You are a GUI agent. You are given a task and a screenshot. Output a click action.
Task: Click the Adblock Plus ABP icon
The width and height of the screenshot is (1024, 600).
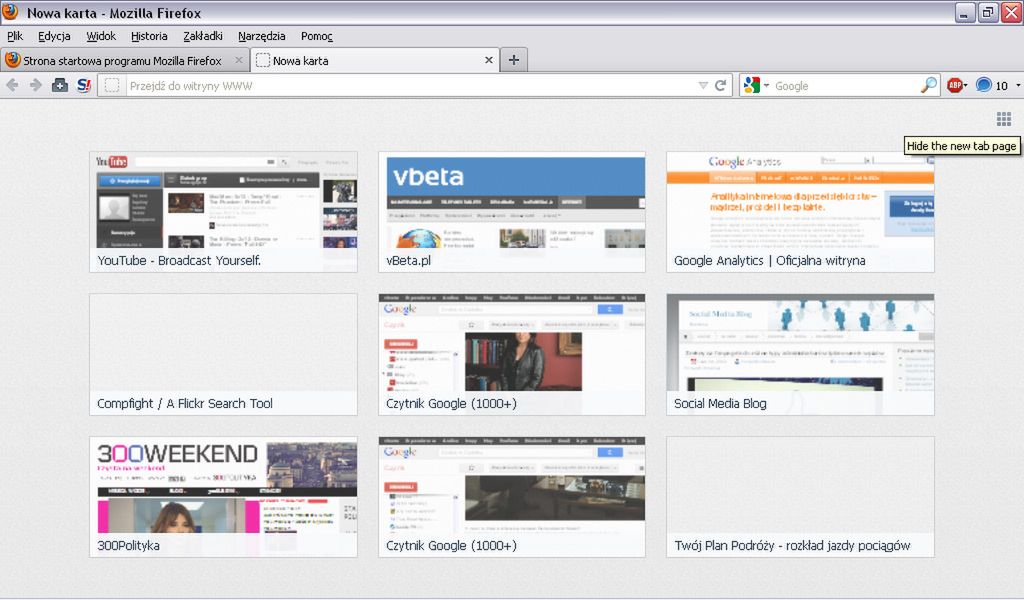pyautogui.click(x=955, y=86)
